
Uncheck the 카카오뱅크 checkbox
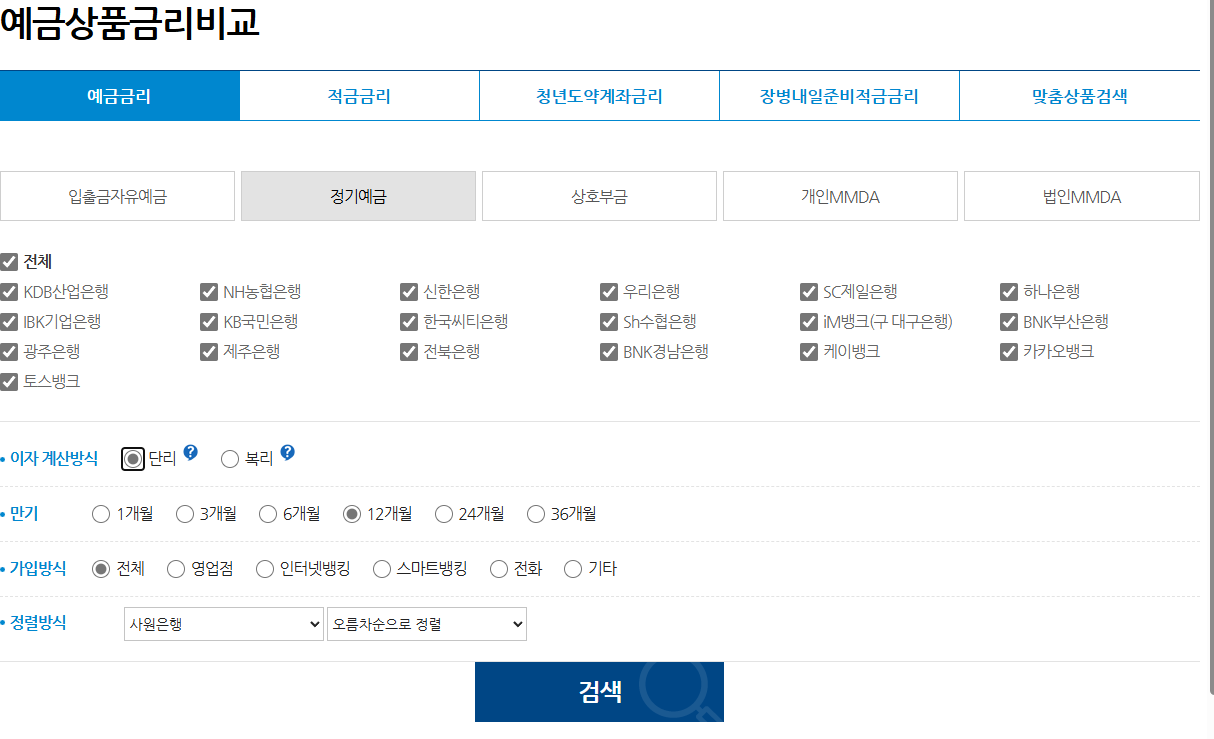tap(1009, 351)
